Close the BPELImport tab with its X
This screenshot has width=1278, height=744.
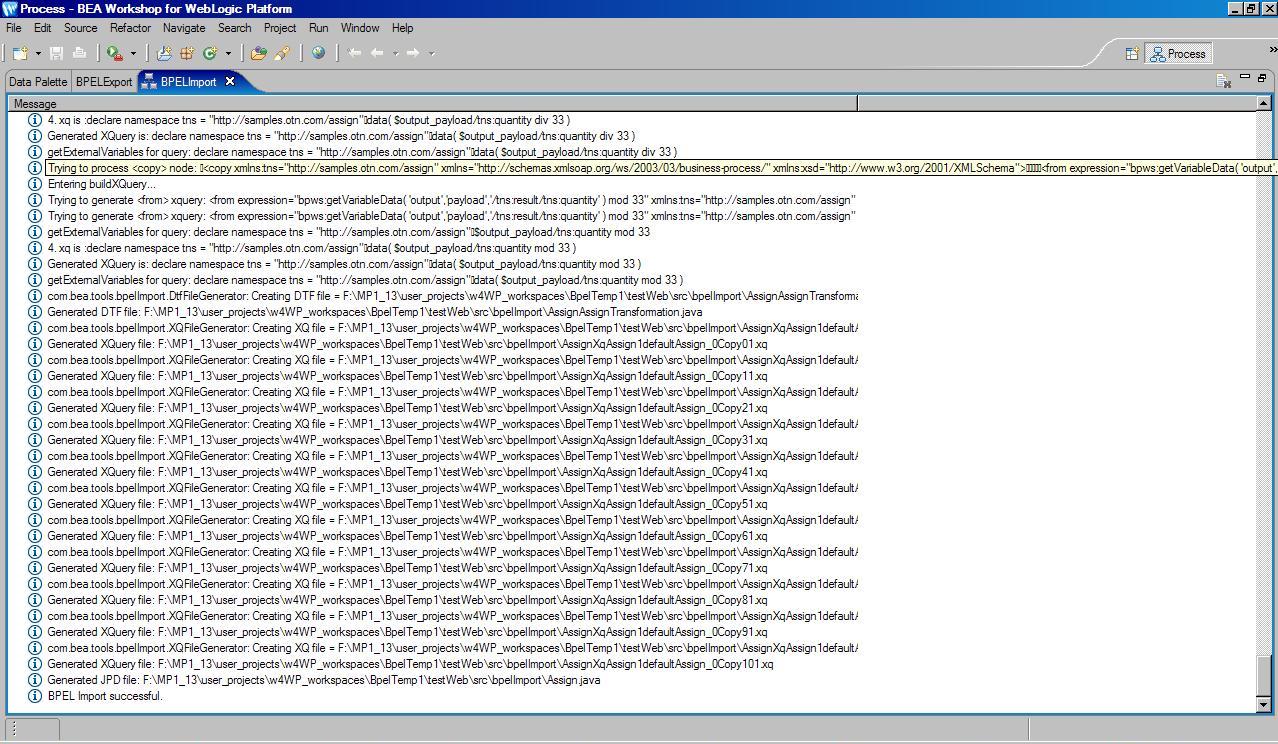[229, 82]
